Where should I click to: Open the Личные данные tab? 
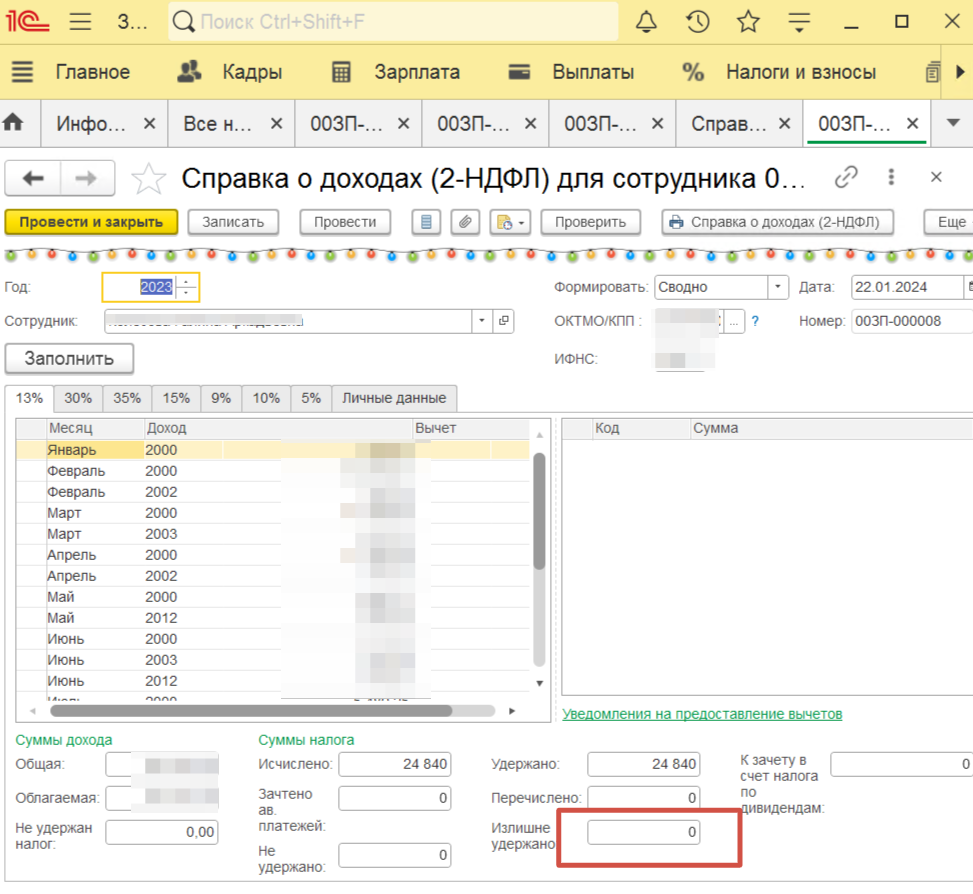tap(395, 398)
